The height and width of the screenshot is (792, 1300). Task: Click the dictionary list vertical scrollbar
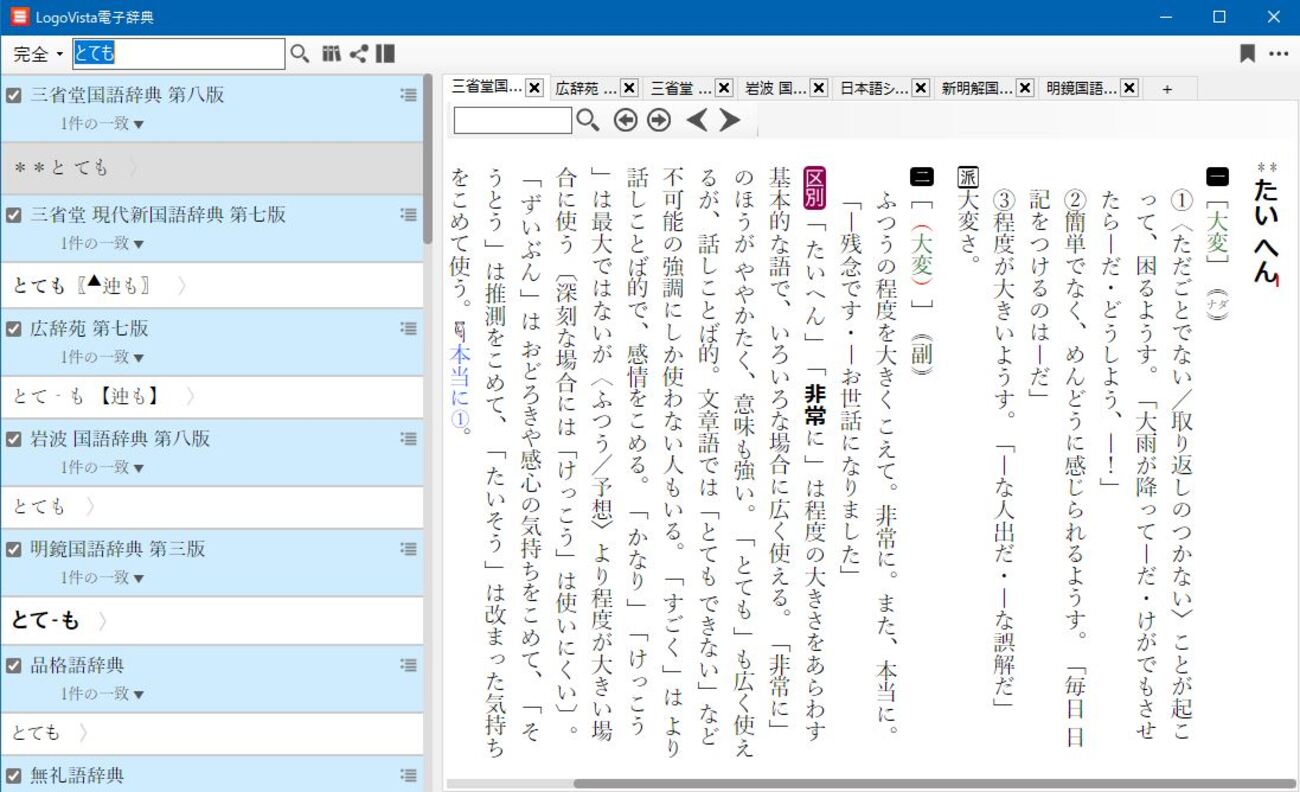(428, 160)
